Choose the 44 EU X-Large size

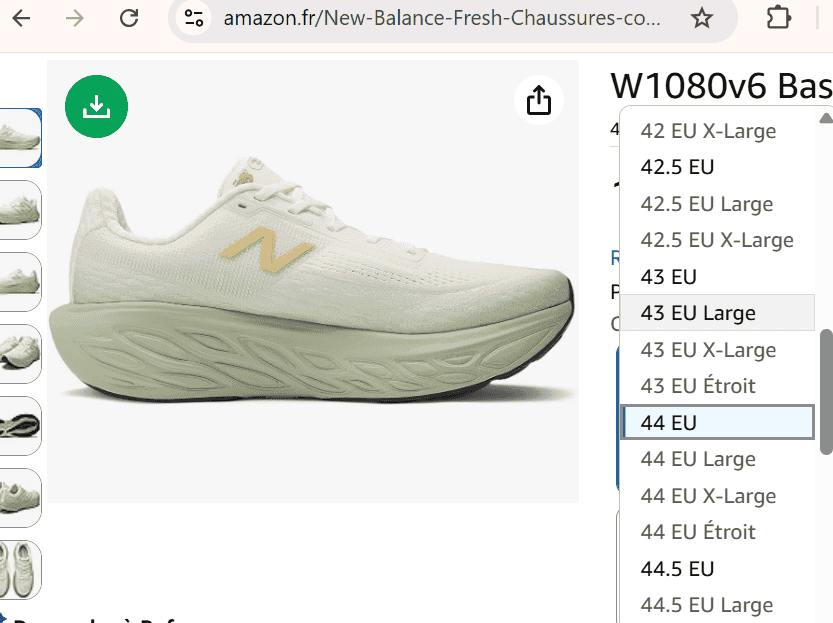coord(717,495)
